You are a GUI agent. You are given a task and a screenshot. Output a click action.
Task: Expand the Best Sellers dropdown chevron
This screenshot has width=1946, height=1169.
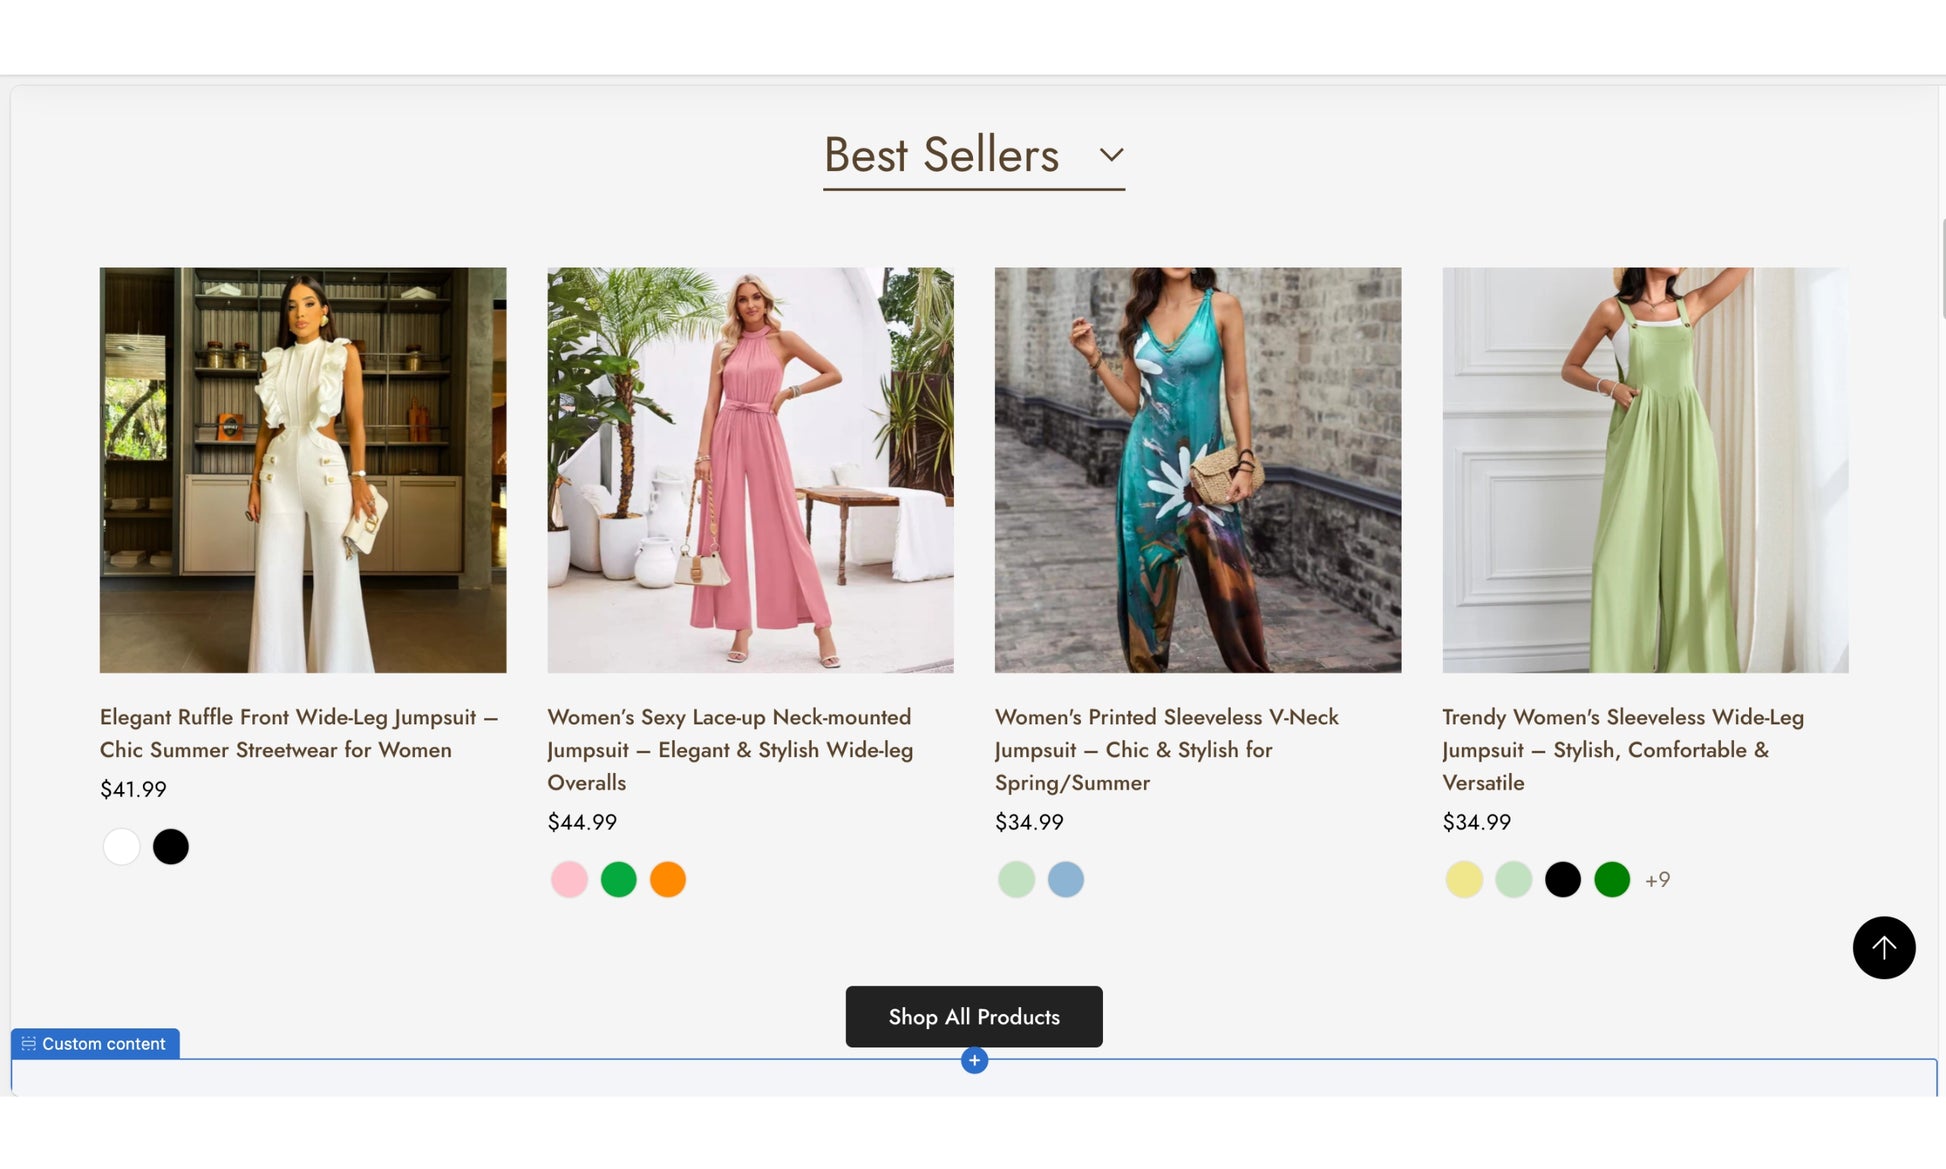click(1111, 155)
